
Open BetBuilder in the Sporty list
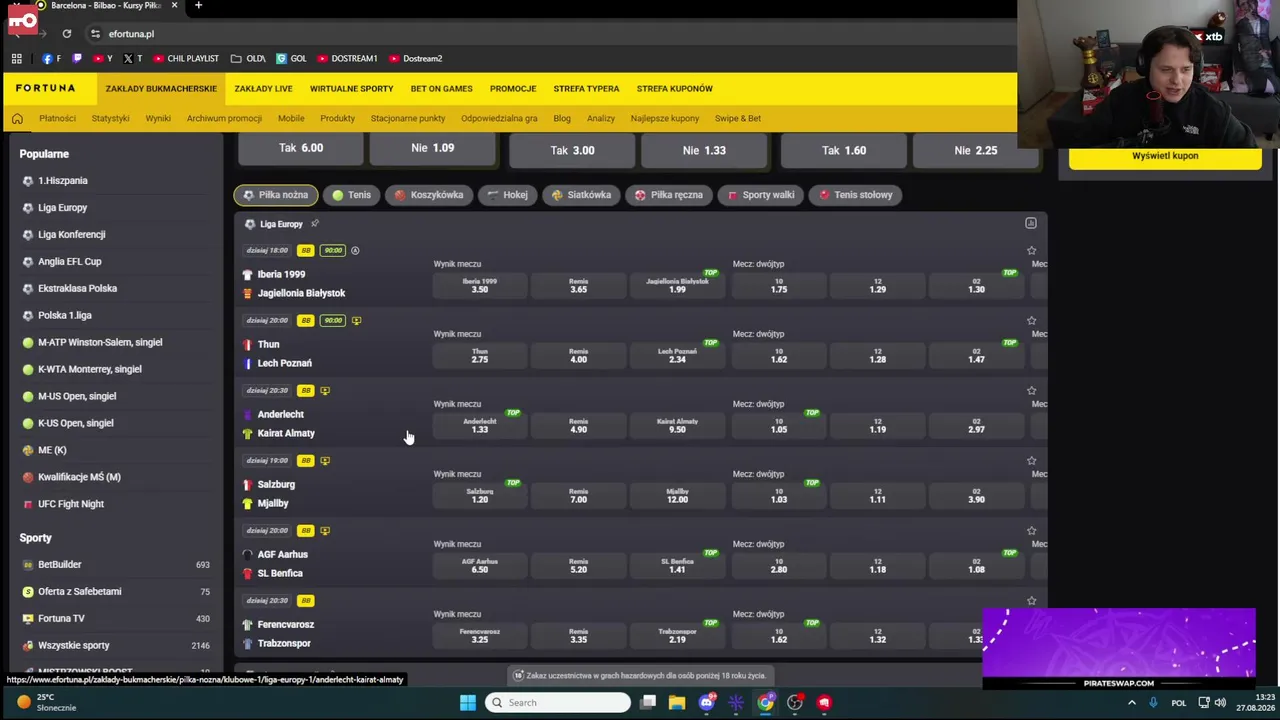tap(59, 565)
